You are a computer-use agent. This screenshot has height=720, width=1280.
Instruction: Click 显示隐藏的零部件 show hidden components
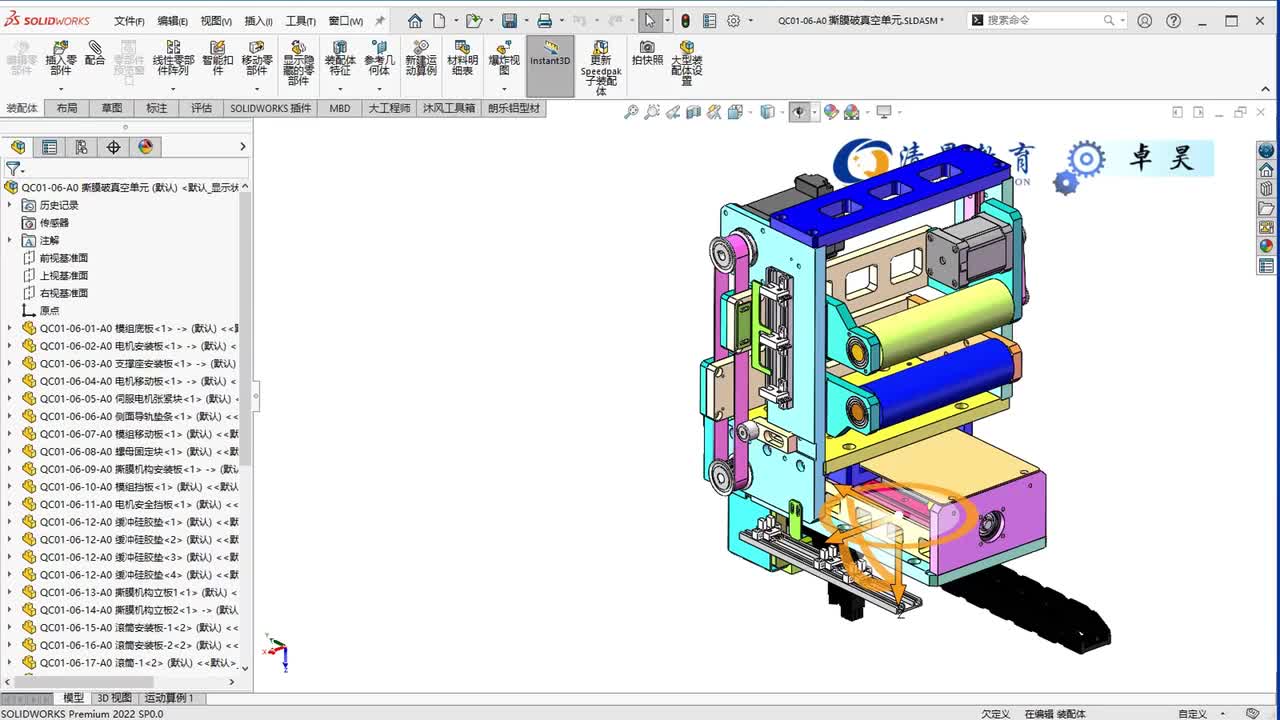tap(298, 63)
